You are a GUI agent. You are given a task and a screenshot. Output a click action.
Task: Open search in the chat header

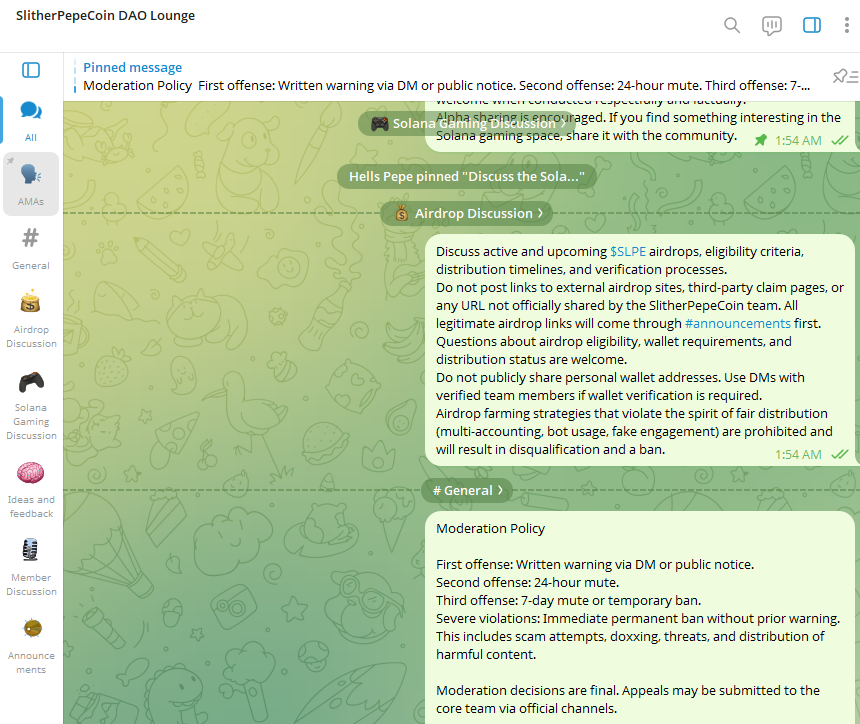[x=732, y=25]
